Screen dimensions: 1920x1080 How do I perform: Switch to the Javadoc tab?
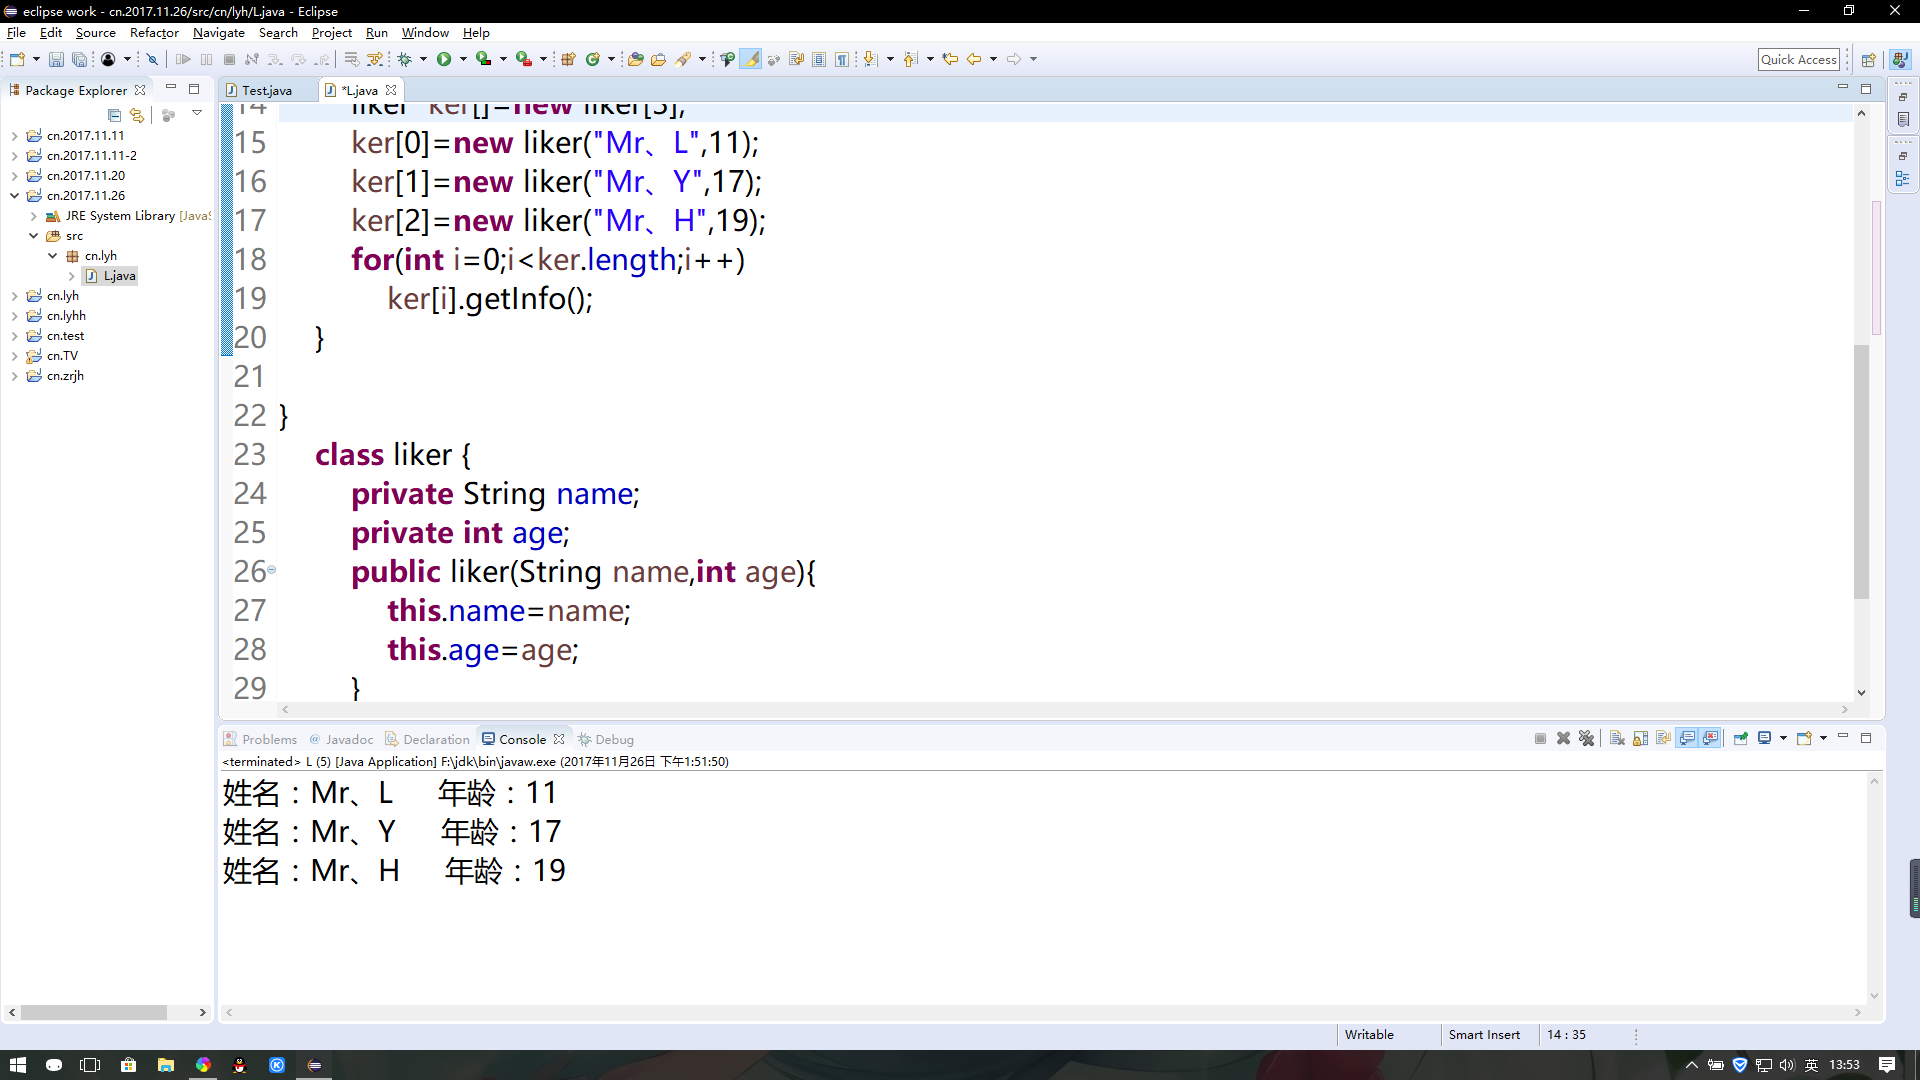click(x=341, y=739)
